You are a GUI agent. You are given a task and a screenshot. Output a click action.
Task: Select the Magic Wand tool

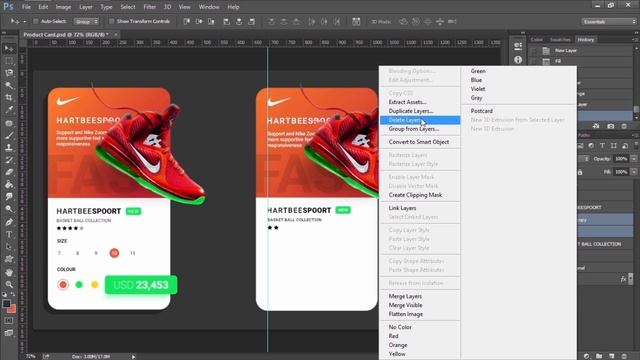pyautogui.click(x=9, y=85)
